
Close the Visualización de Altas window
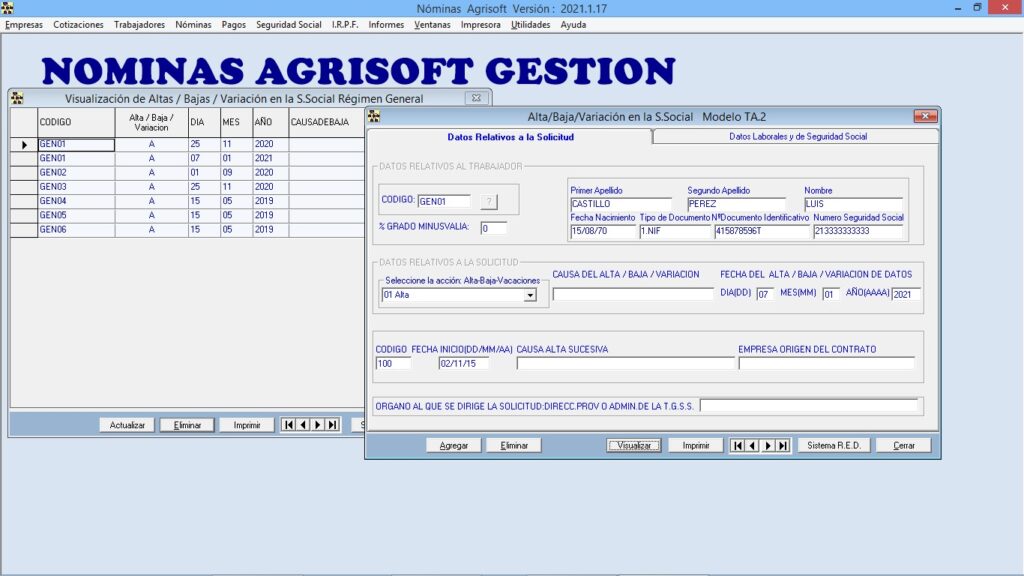click(476, 98)
